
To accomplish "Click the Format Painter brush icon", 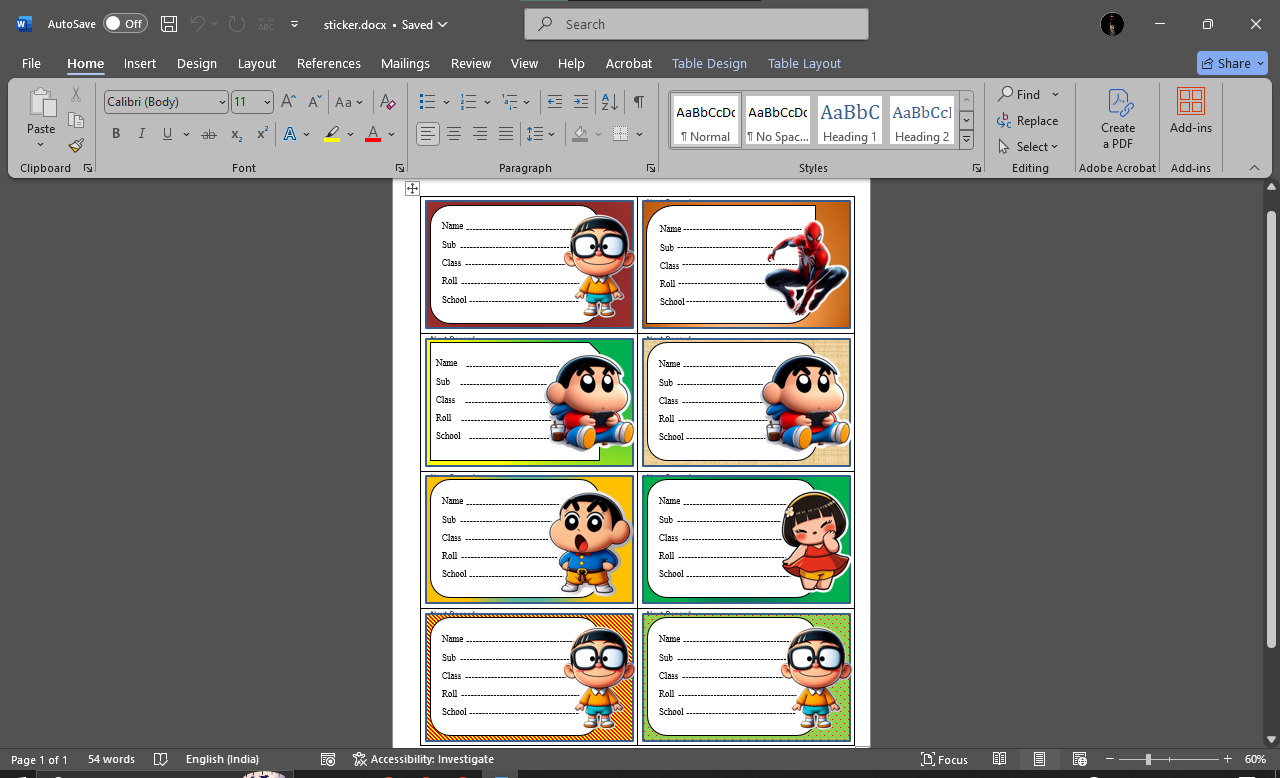I will (76, 145).
